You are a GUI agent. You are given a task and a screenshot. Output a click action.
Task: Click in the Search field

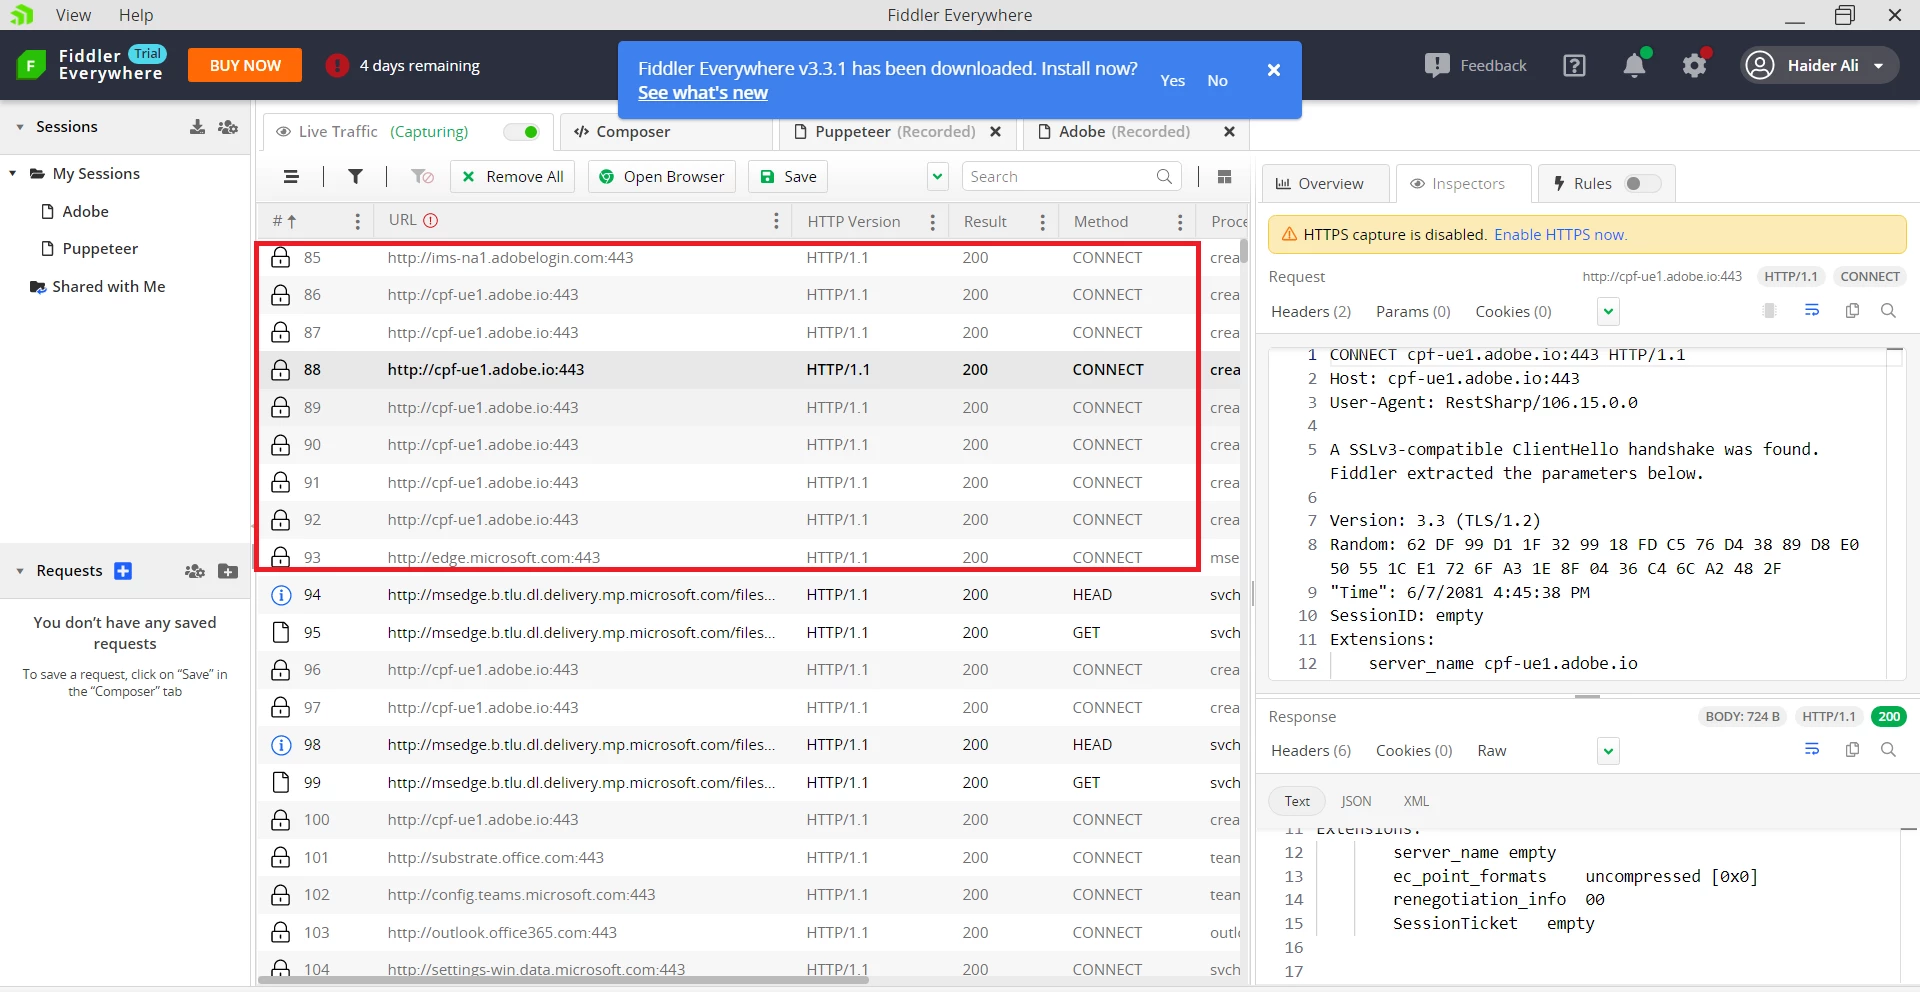point(1071,177)
